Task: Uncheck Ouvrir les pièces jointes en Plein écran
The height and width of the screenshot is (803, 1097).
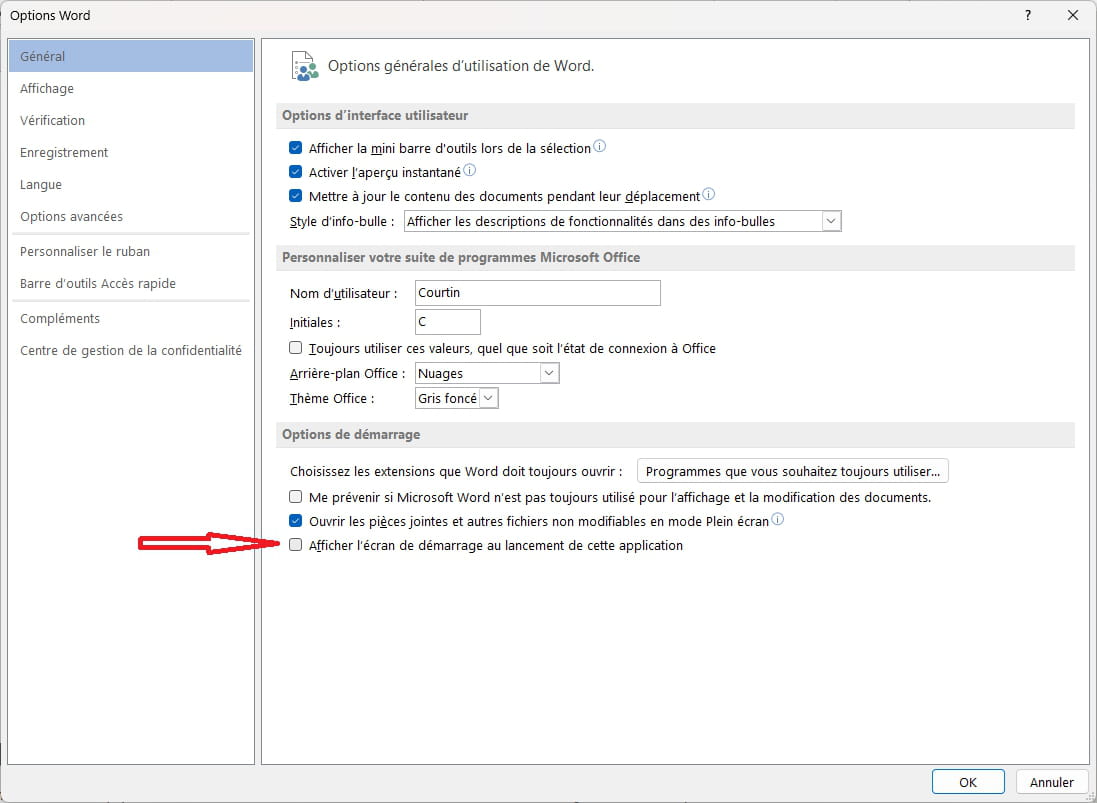Action: tap(296, 521)
